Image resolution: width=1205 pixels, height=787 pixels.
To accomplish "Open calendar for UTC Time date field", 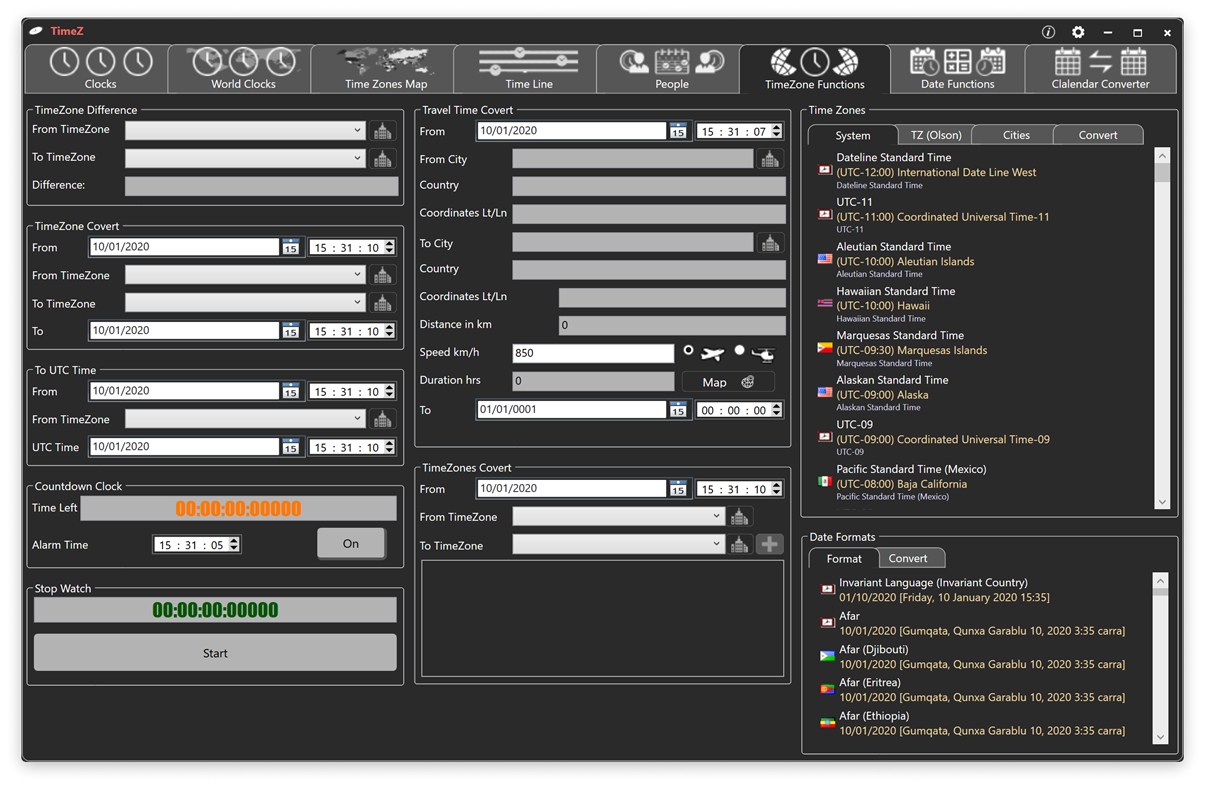I will 290,447.
